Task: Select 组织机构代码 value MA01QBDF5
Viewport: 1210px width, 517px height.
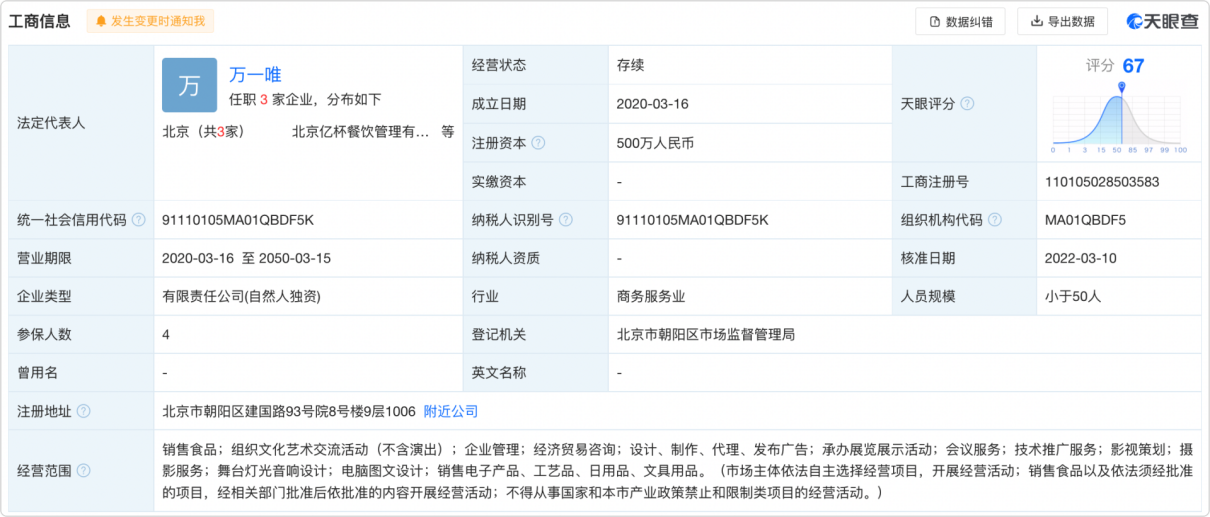Action: pyautogui.click(x=1085, y=220)
